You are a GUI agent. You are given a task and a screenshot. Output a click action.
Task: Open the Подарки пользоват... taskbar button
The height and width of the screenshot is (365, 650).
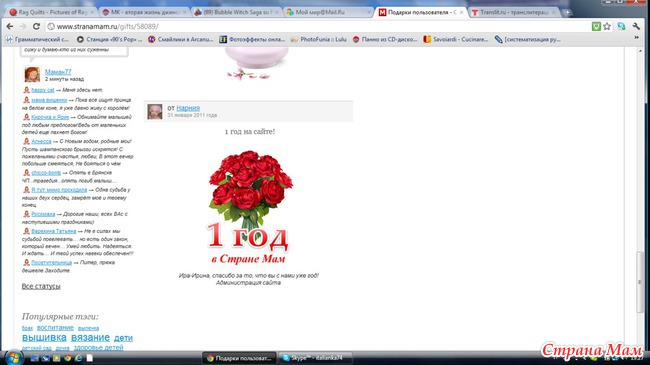[239, 358]
